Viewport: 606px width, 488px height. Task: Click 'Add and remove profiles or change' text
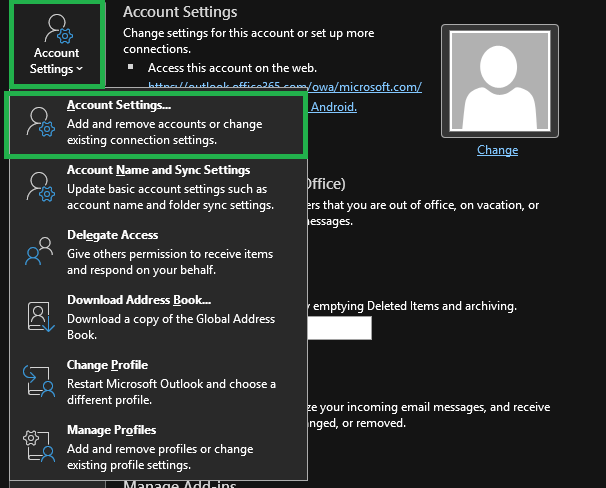[x=160, y=449]
